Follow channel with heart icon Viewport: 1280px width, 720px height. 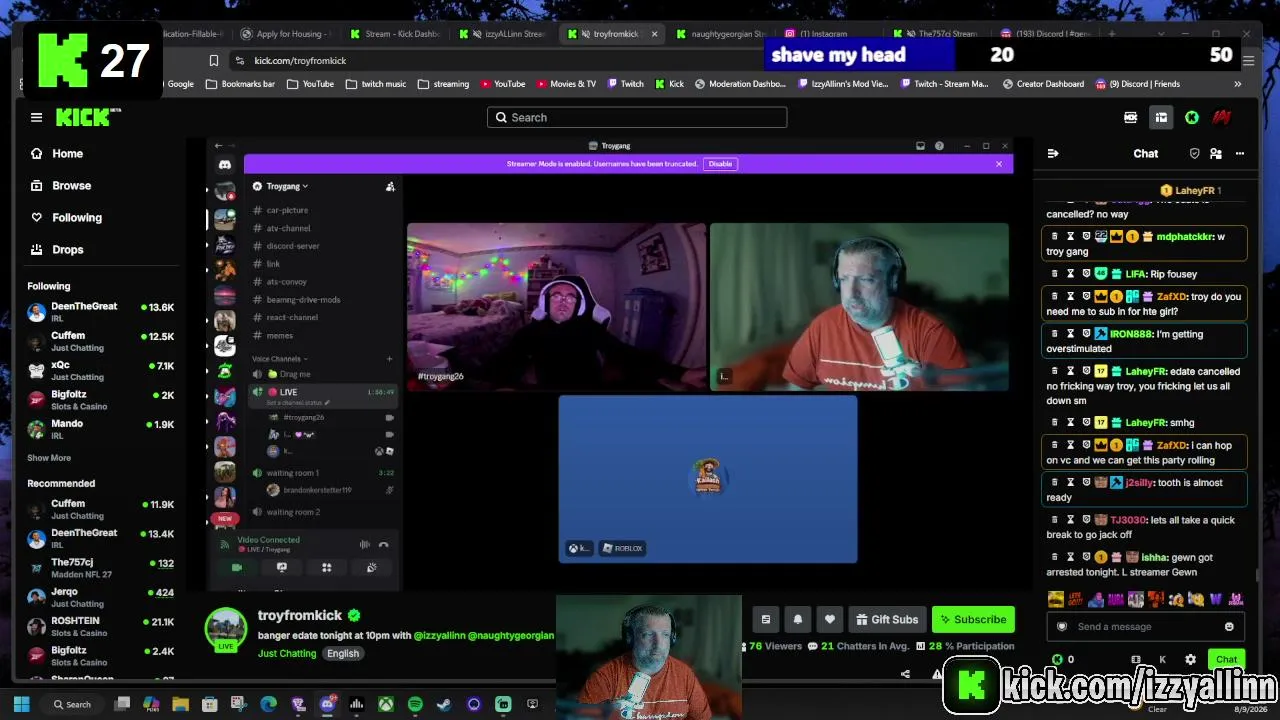coord(830,619)
